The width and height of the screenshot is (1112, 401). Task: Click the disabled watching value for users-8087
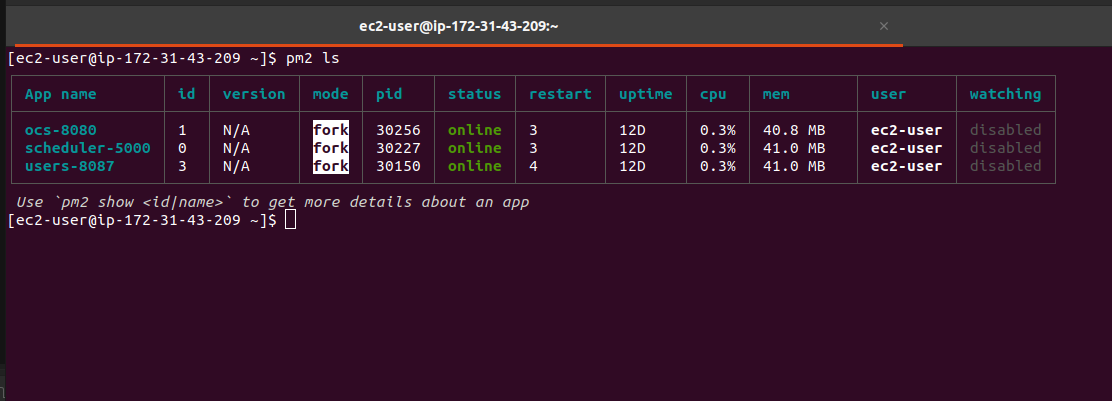pyautogui.click(x=1005, y=166)
